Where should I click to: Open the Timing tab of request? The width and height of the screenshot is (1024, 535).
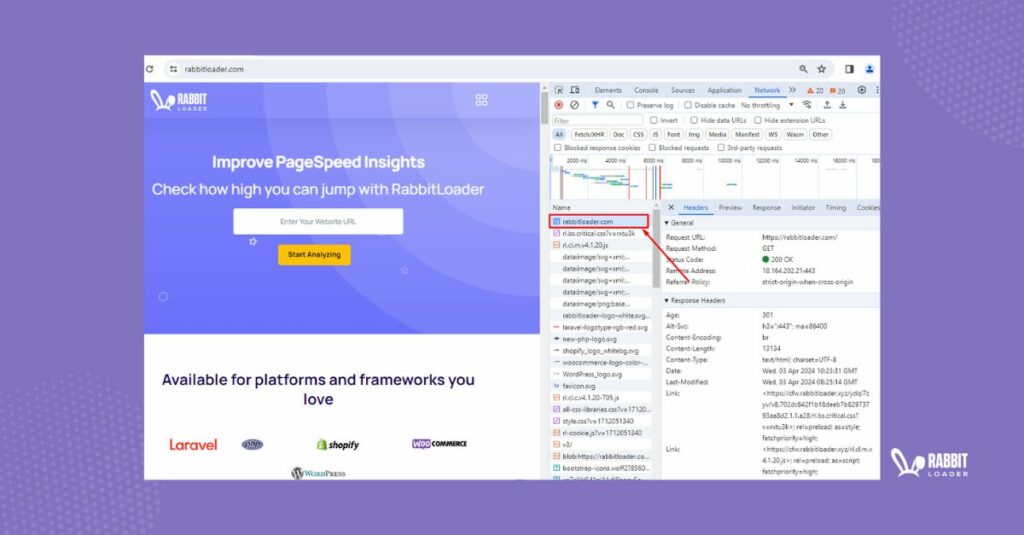(835, 208)
